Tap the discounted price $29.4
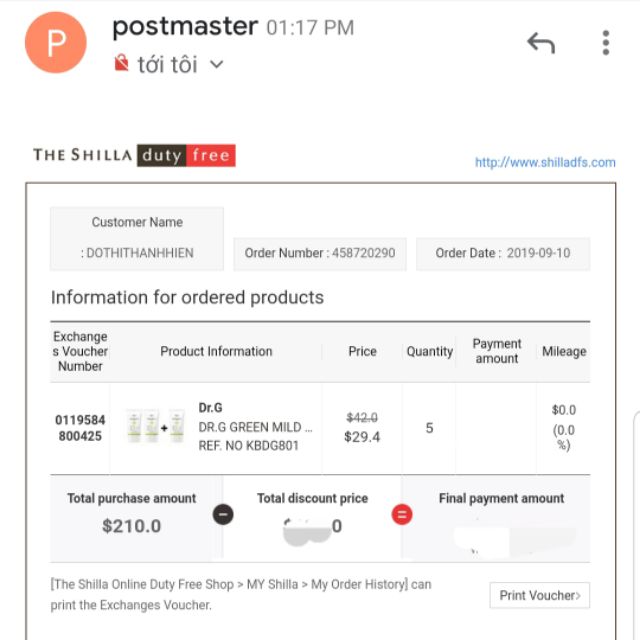 tap(362, 437)
